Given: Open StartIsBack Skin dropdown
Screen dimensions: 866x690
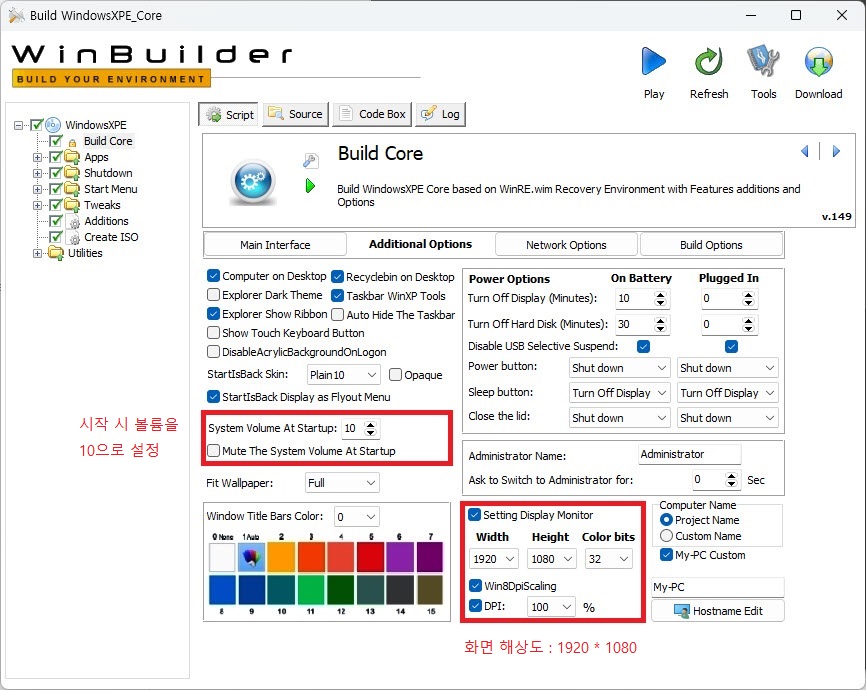Looking at the screenshot, I should pyautogui.click(x=344, y=375).
